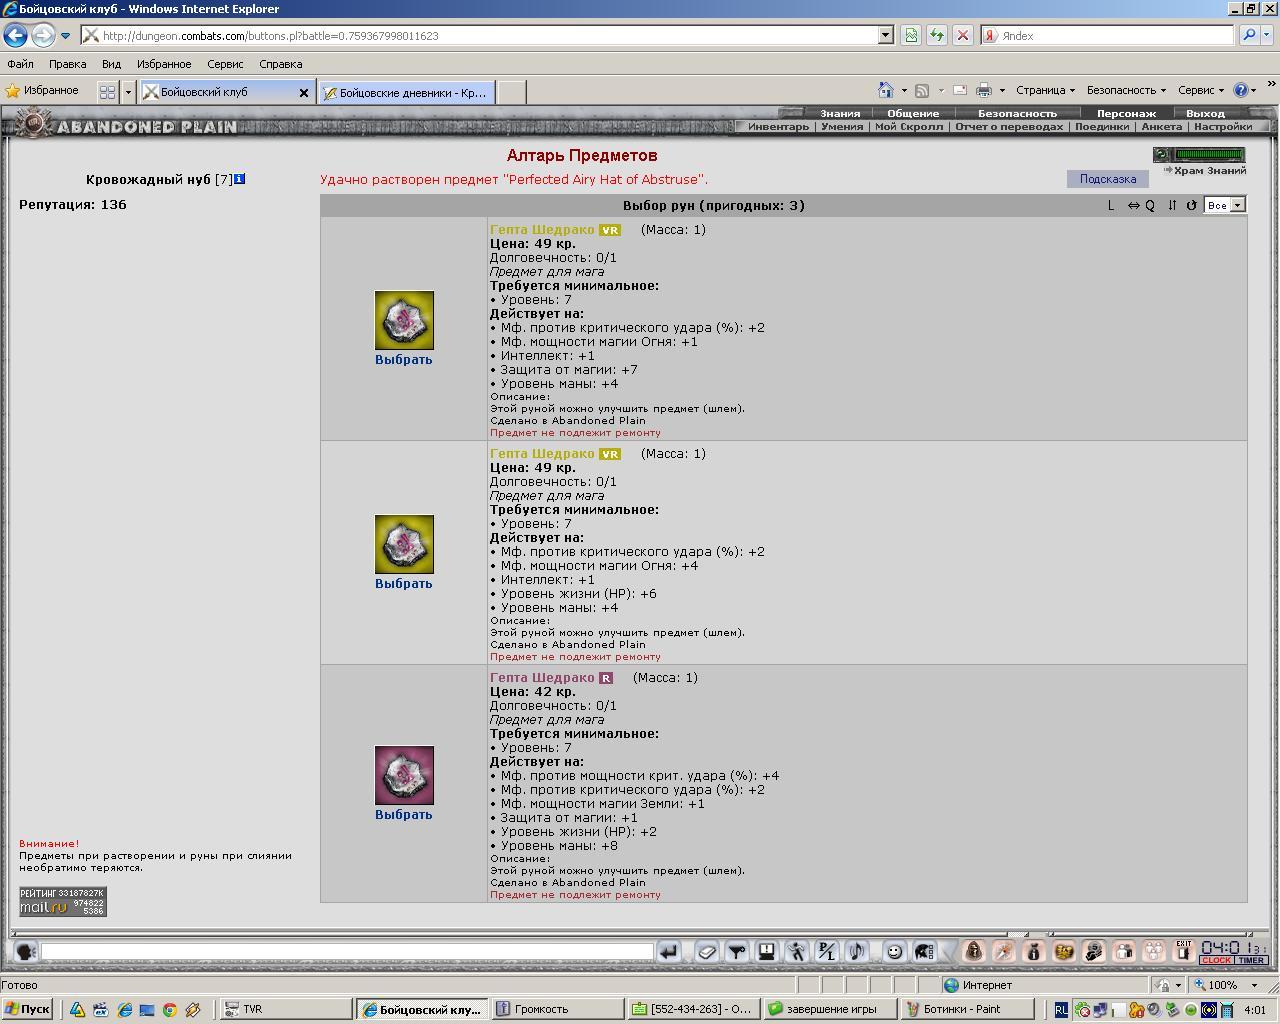The width and height of the screenshot is (1280, 1024).
Task: Click the horizontal double-arrow icon in rune header
Action: [x=1133, y=205]
